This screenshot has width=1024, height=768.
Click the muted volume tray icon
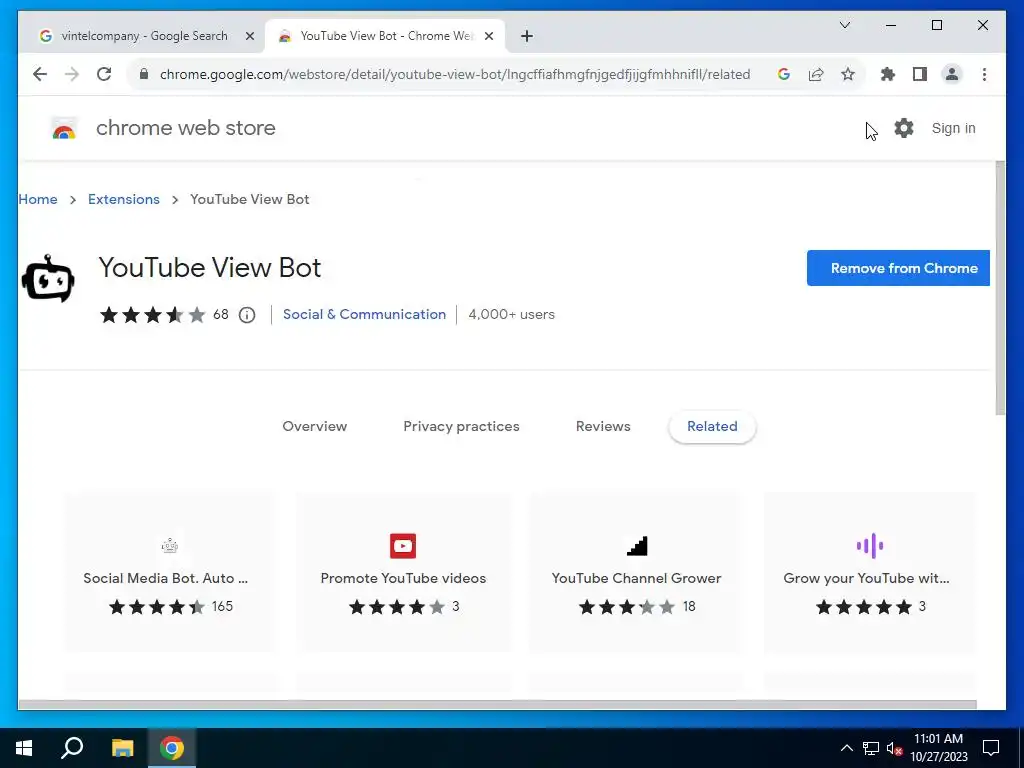[894, 748]
